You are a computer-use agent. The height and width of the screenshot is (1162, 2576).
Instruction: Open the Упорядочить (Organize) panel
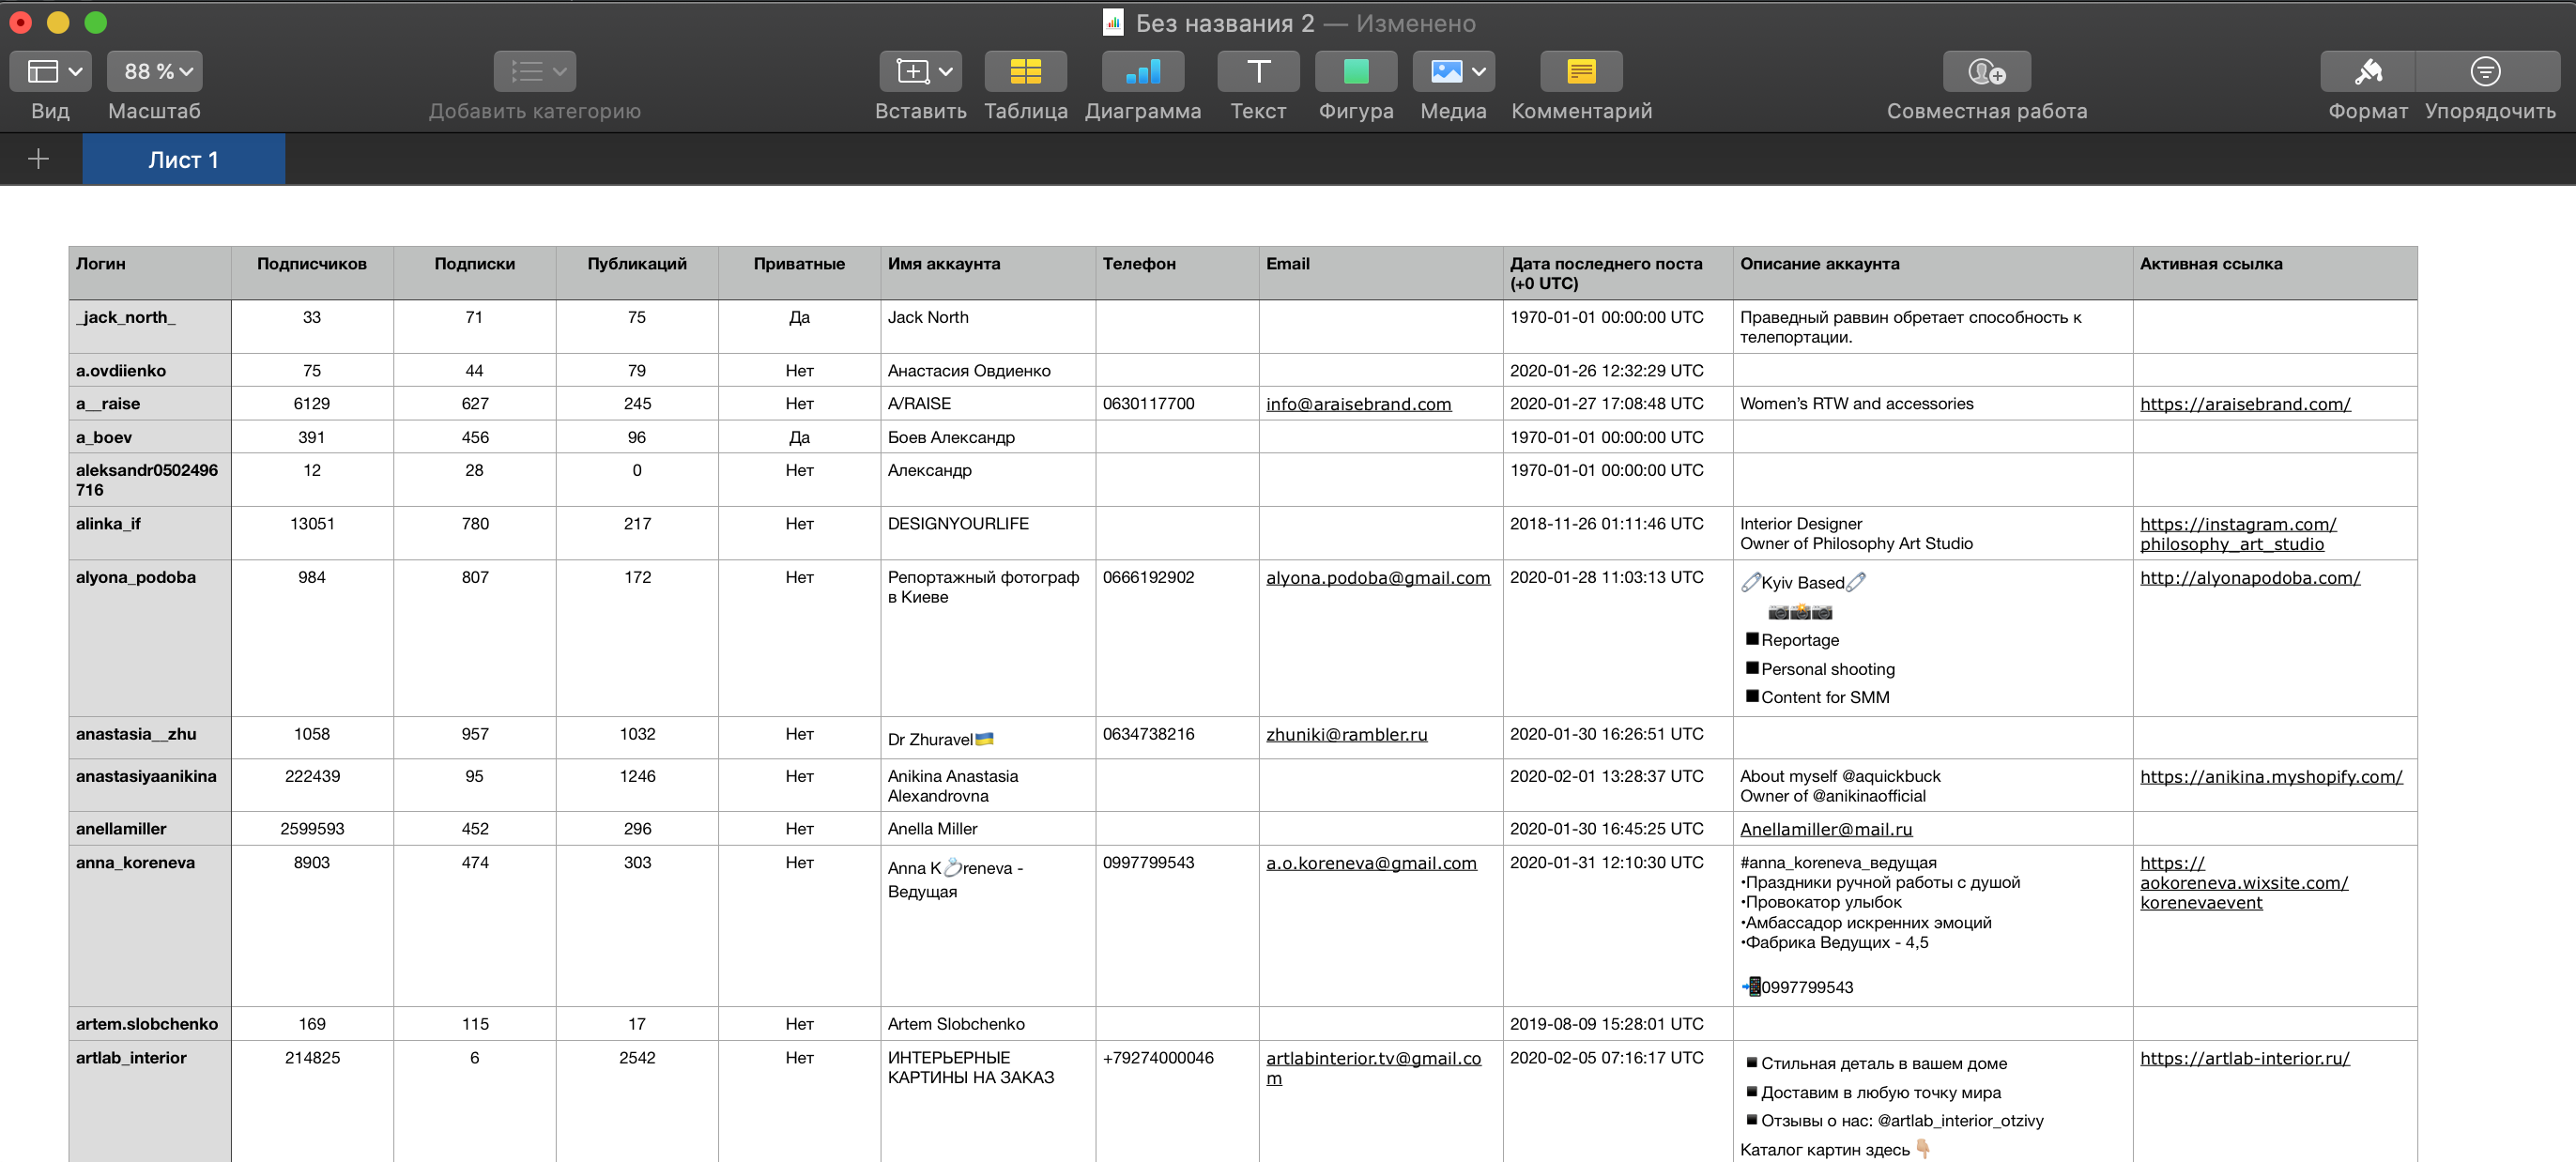pyautogui.click(x=2485, y=71)
